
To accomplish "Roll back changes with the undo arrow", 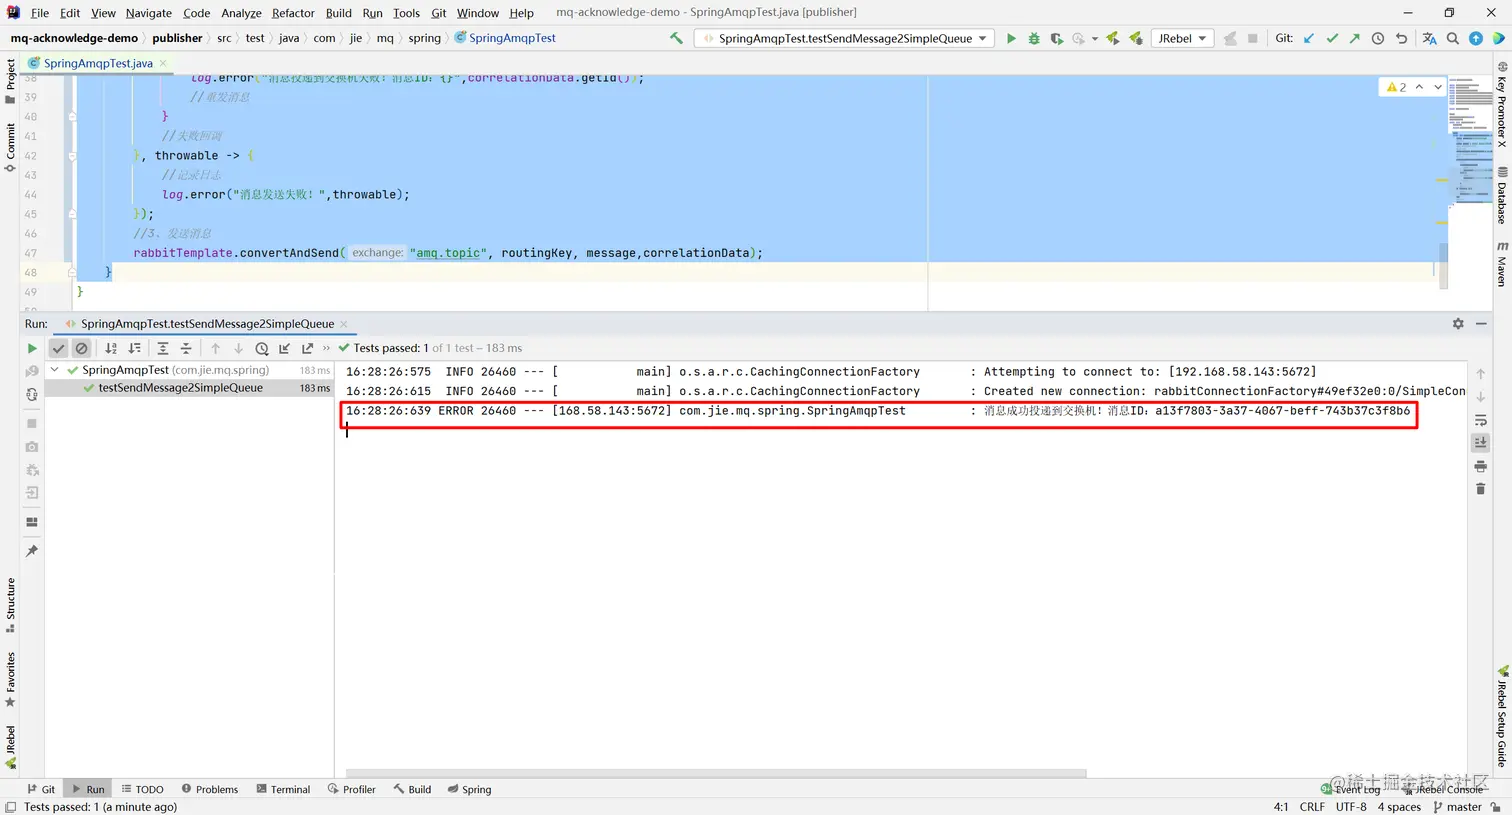I will pyautogui.click(x=1401, y=38).
